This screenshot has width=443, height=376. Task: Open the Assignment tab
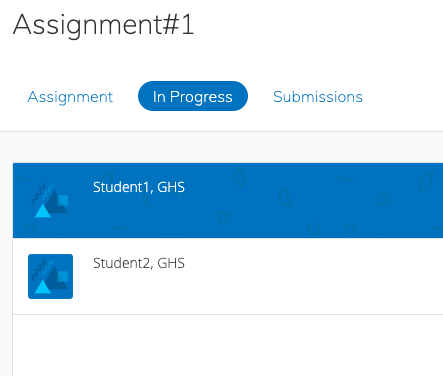coord(70,97)
